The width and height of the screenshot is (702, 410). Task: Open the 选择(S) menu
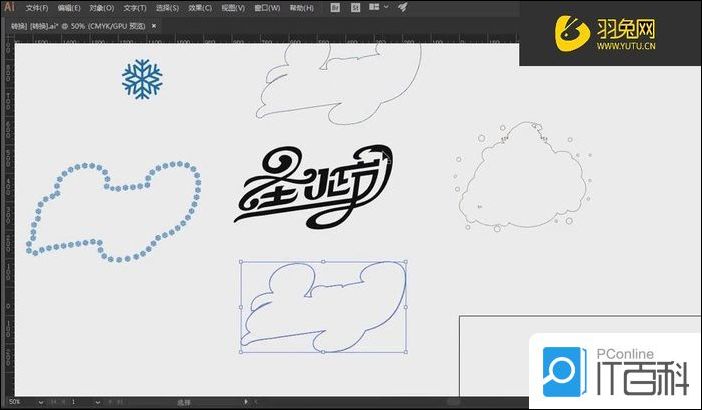167,8
